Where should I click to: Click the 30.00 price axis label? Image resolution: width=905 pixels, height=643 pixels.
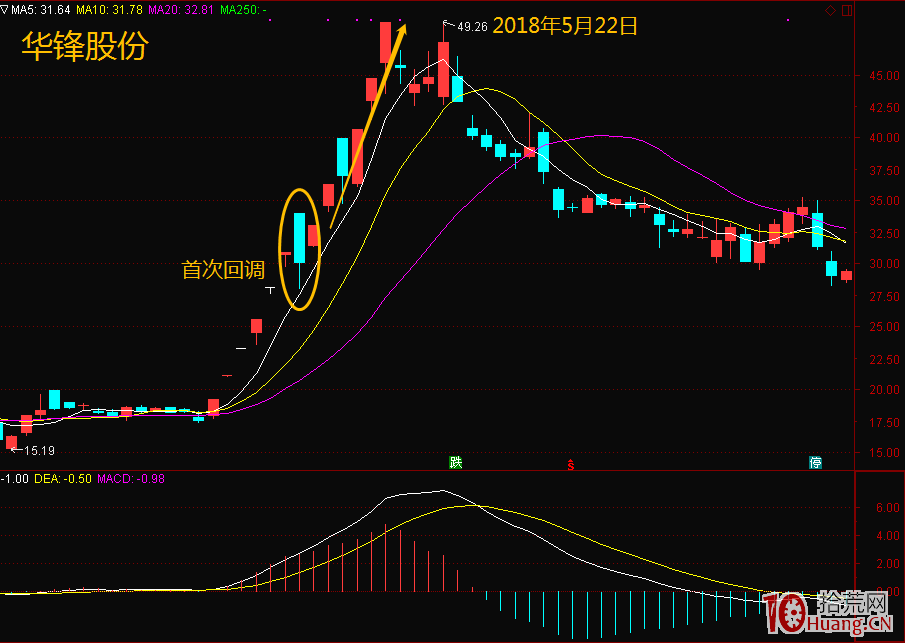click(x=884, y=264)
